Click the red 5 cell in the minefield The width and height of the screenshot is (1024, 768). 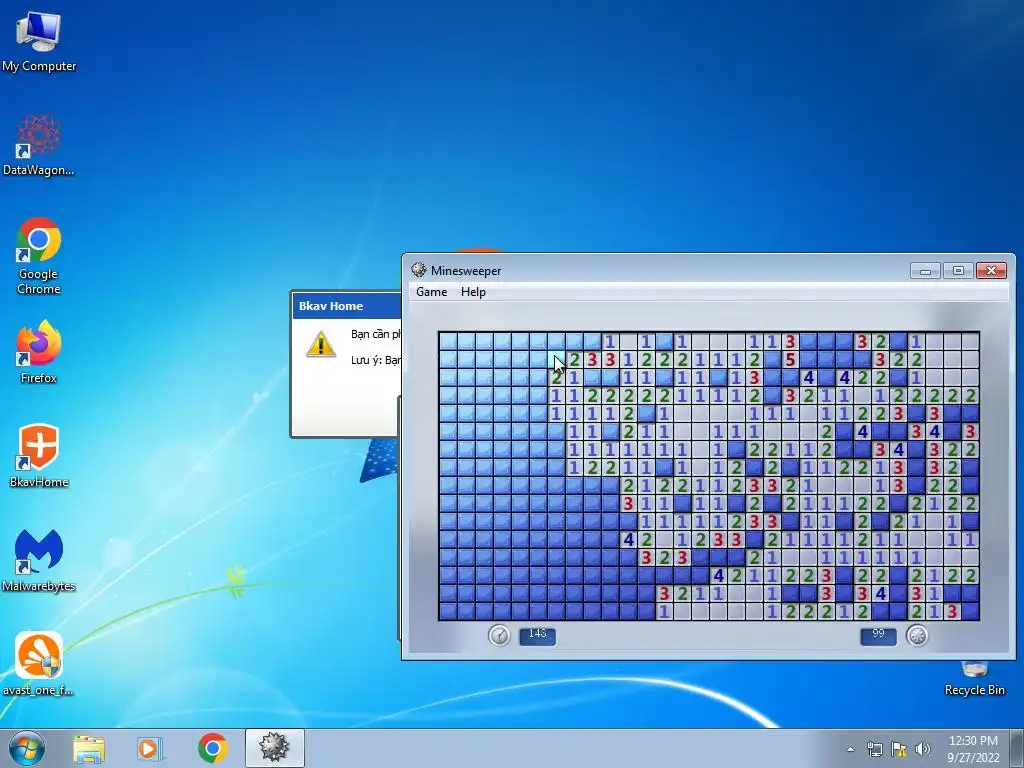pos(790,359)
